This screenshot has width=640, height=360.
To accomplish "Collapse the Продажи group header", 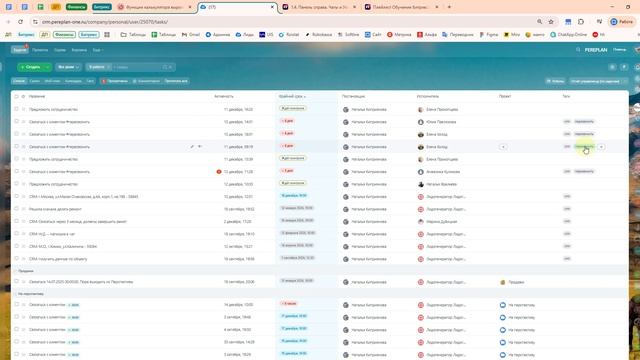I will 25,271.
